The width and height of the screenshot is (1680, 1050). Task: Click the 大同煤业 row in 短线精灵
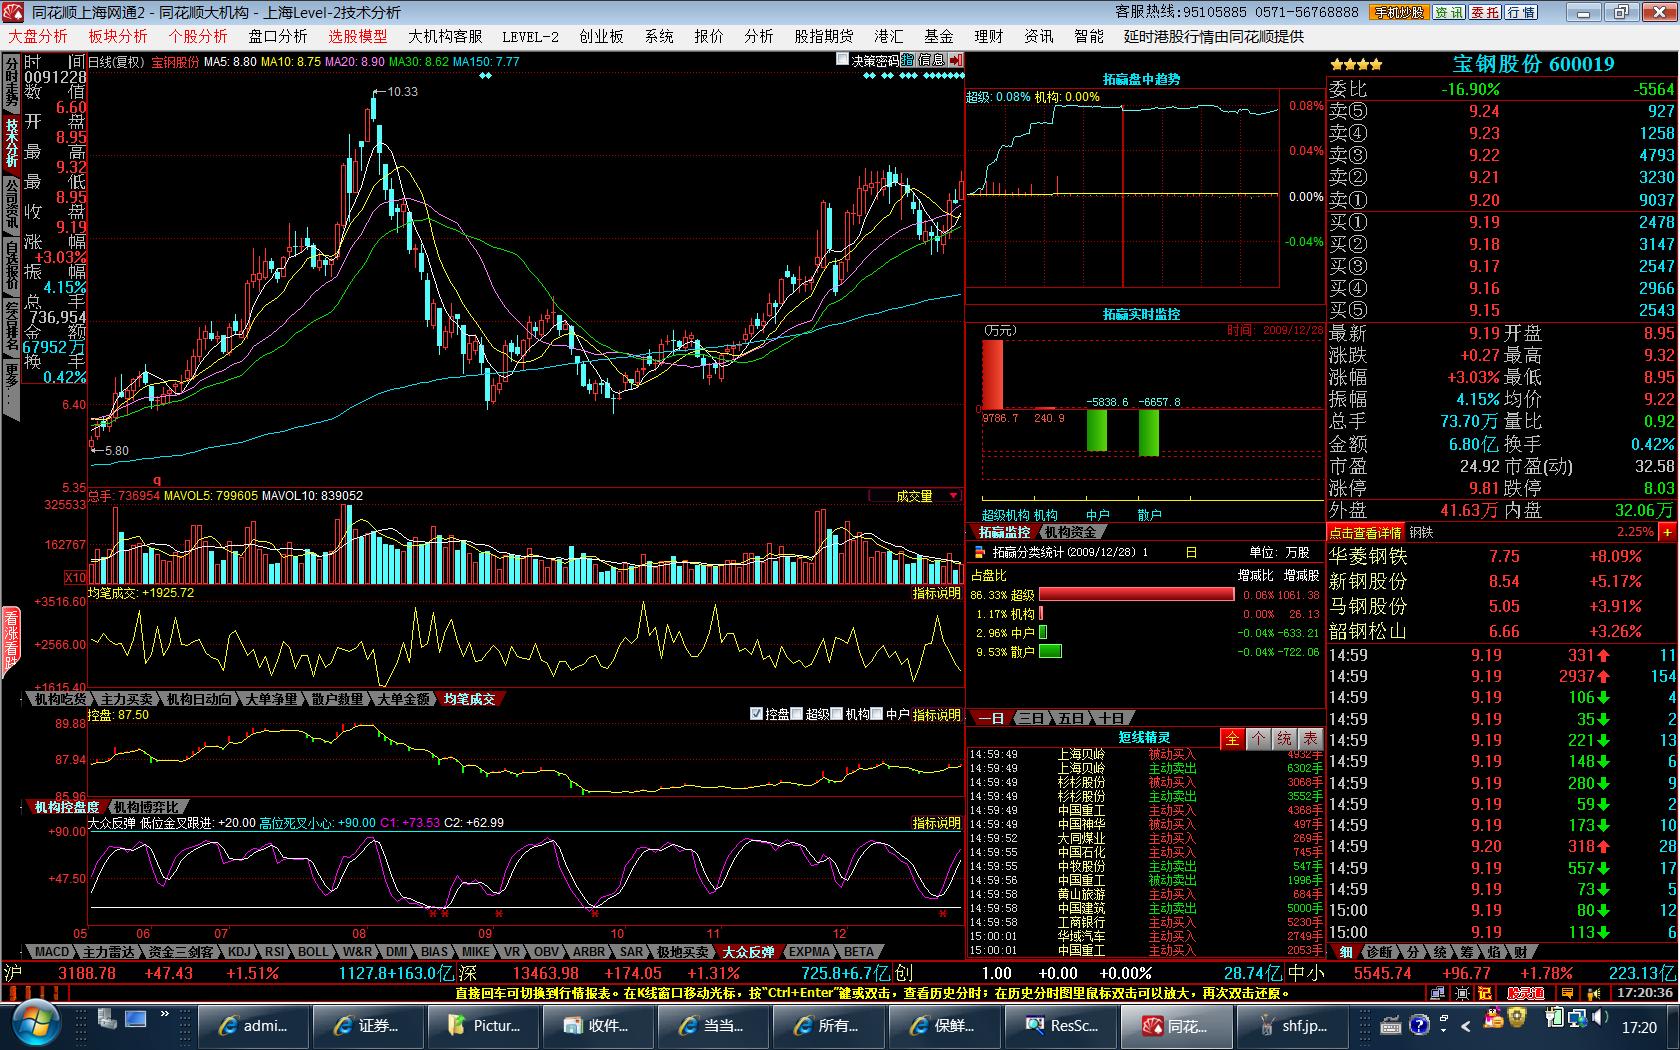click(x=1145, y=838)
